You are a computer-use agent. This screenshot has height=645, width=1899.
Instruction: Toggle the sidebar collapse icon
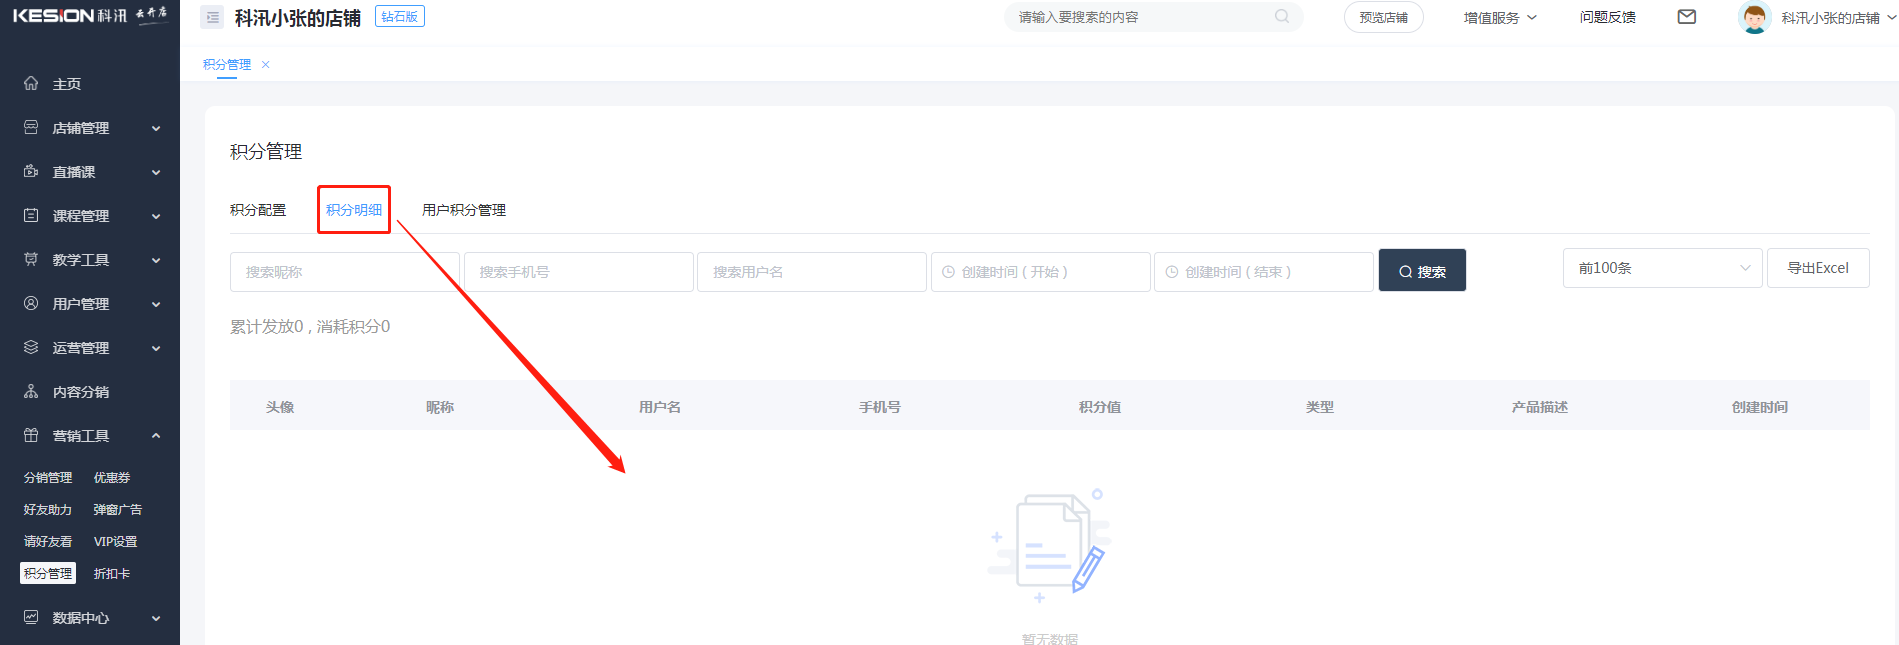pos(212,18)
